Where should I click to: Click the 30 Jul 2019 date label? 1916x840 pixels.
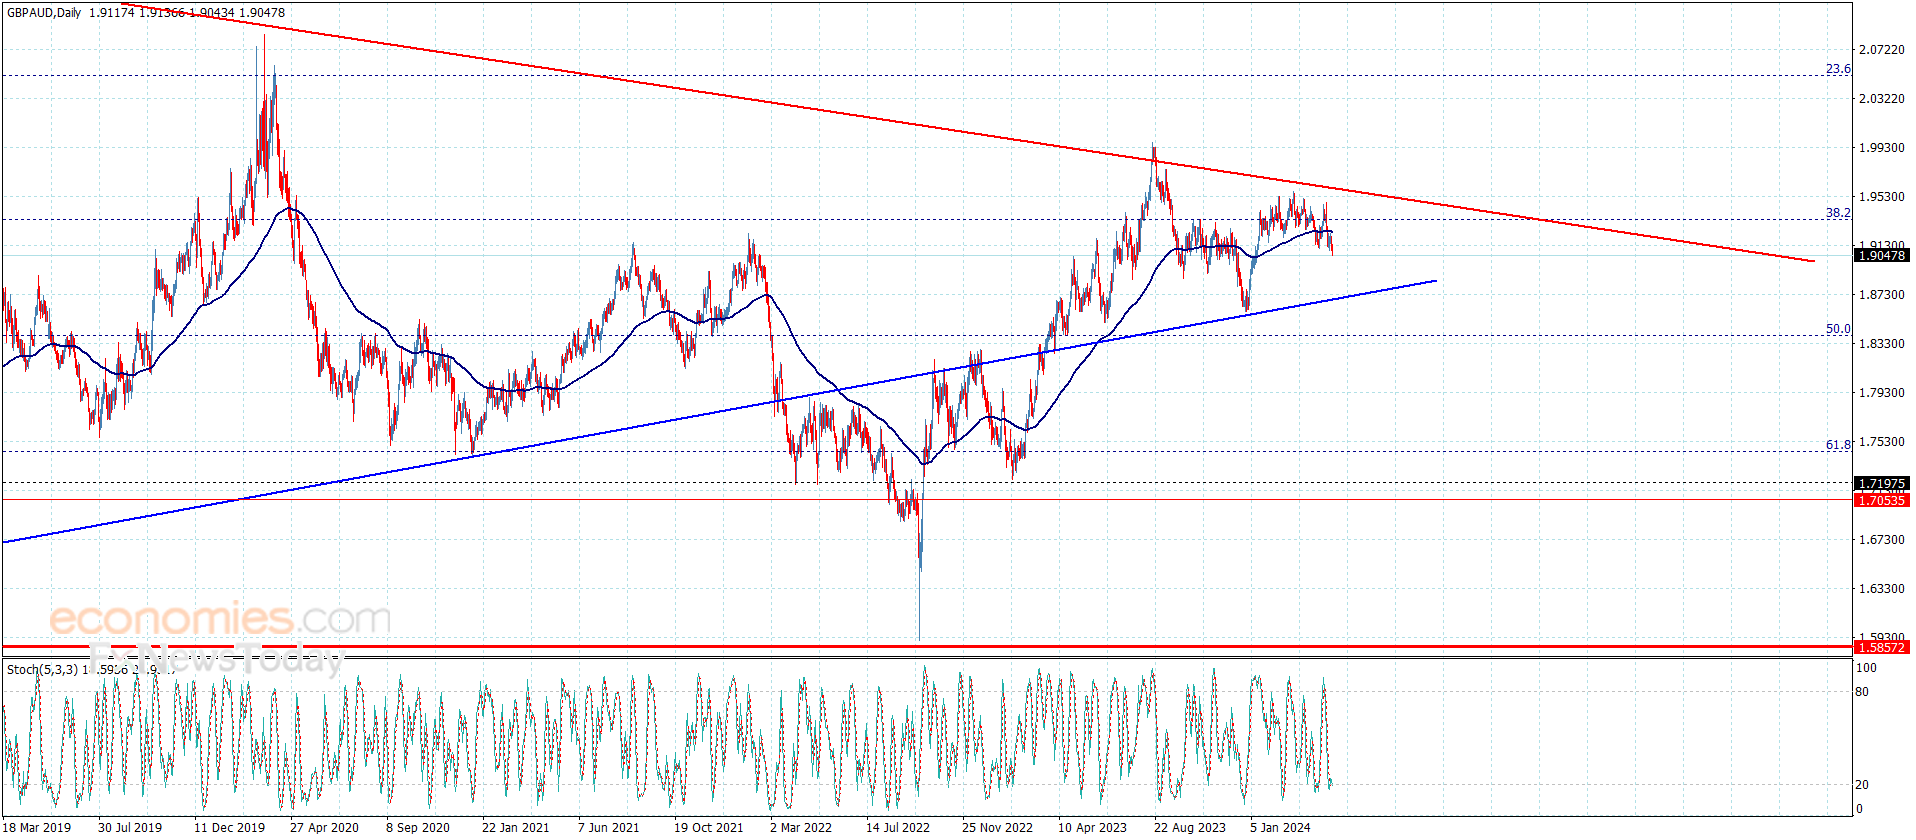click(x=130, y=827)
